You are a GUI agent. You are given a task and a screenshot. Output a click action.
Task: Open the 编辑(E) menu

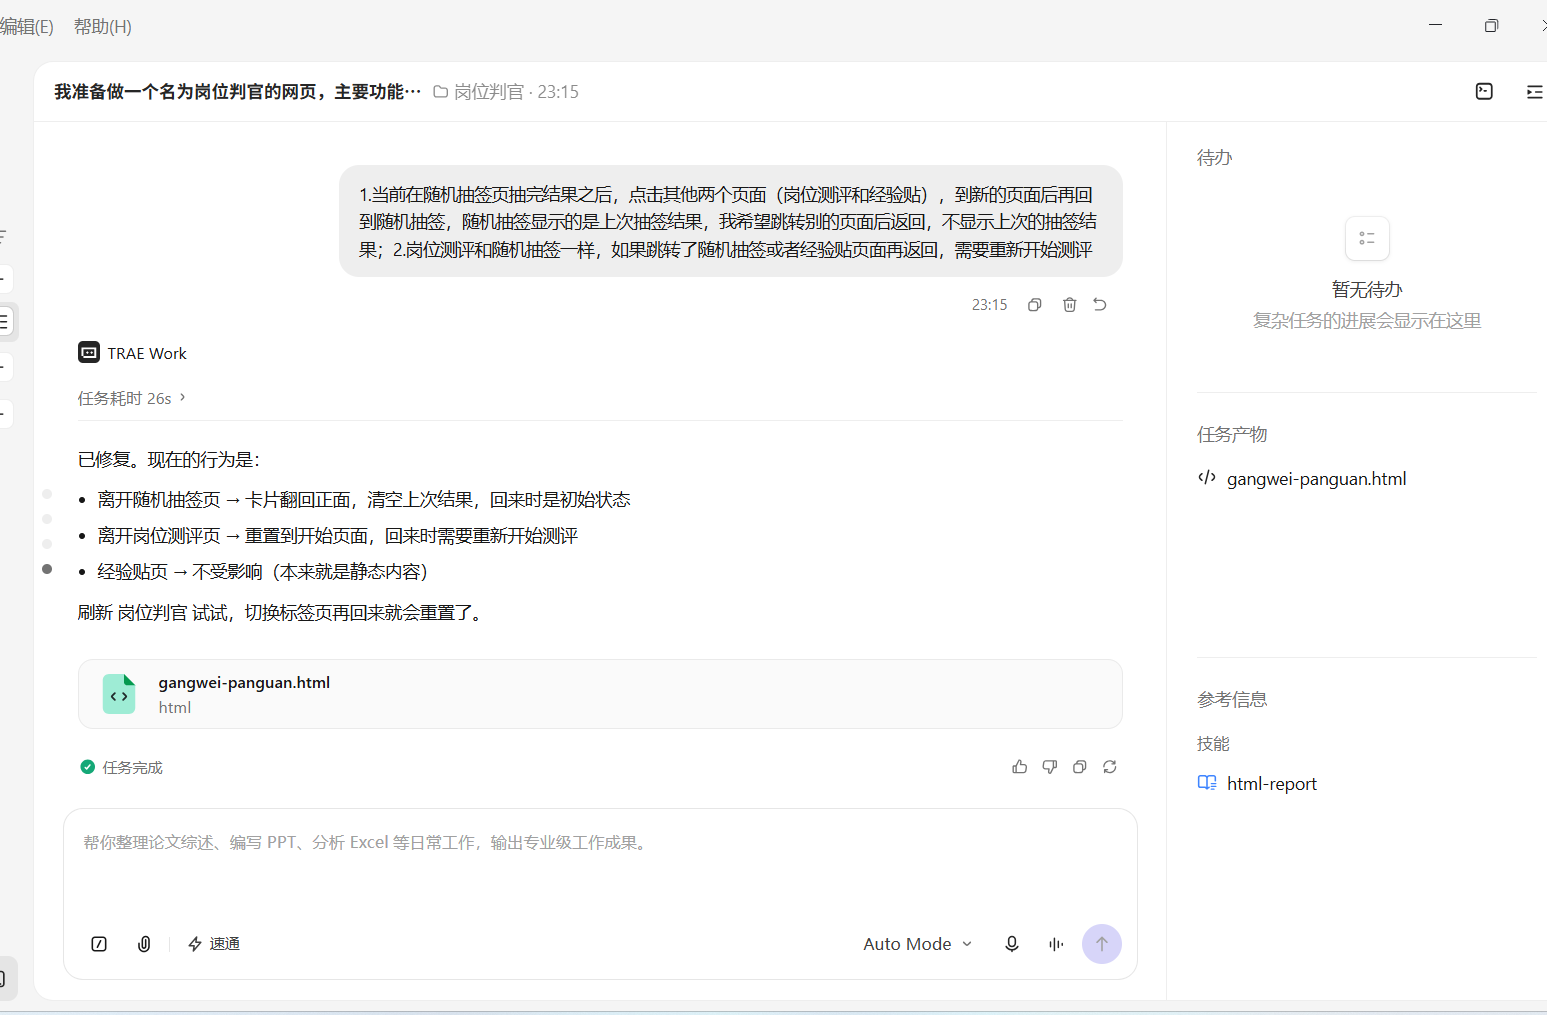point(26,27)
